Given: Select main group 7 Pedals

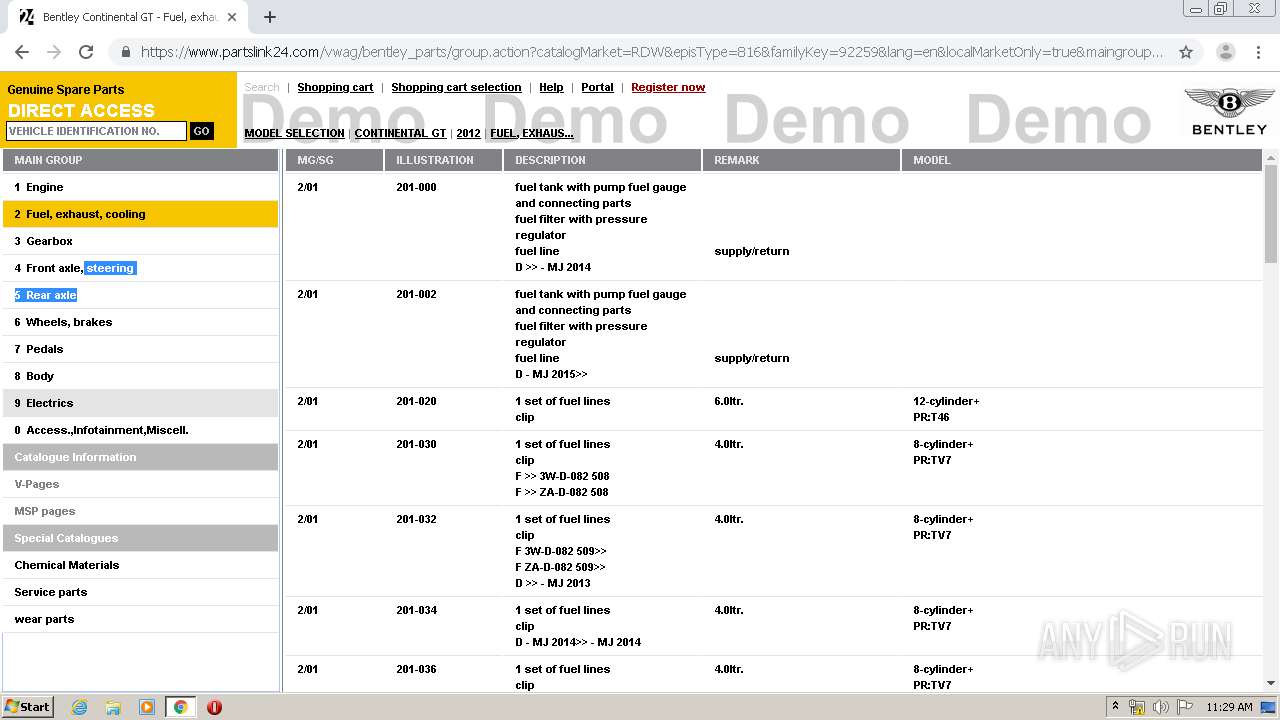Looking at the screenshot, I should 140,349.
